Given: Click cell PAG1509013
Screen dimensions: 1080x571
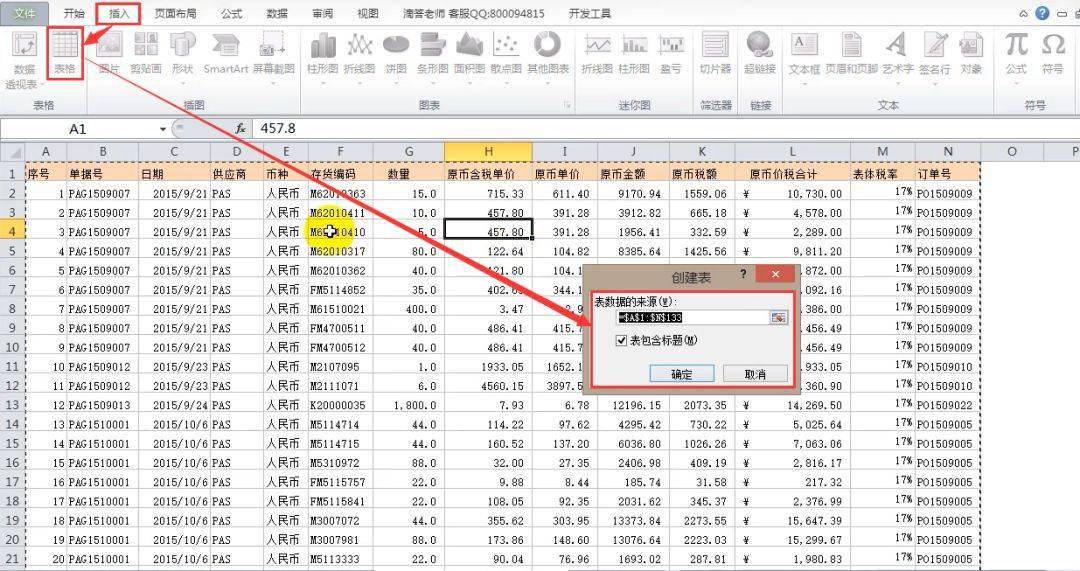Looking at the screenshot, I should 103,405.
